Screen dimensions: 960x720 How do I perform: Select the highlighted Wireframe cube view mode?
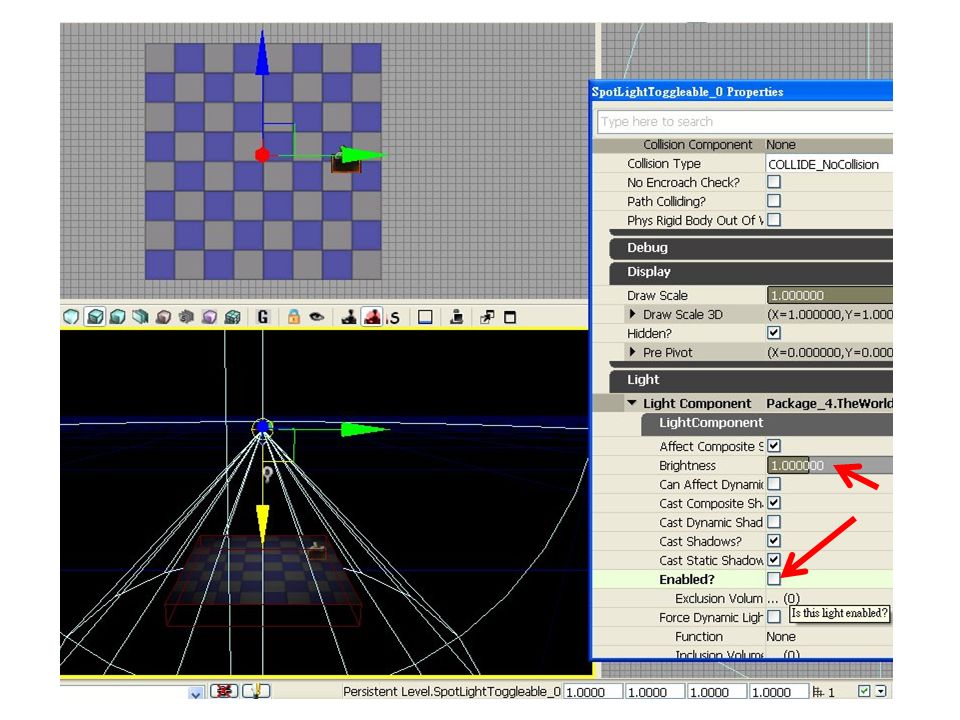(95, 317)
